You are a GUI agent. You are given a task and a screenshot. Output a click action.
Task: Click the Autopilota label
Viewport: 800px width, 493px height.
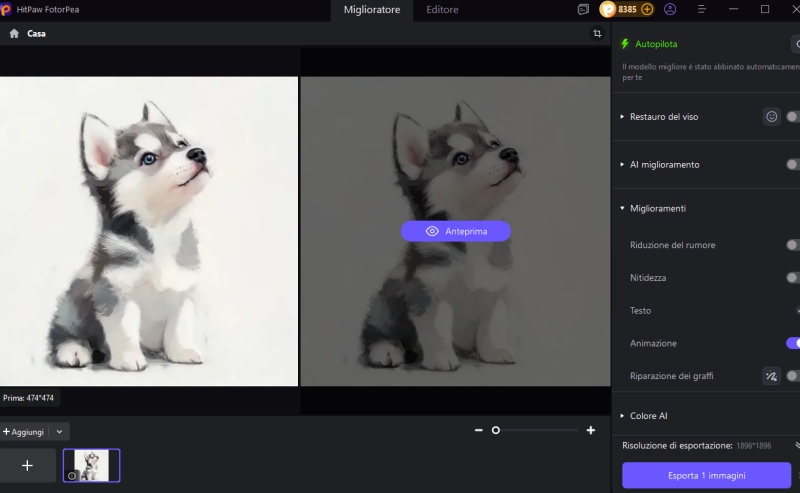click(x=656, y=44)
